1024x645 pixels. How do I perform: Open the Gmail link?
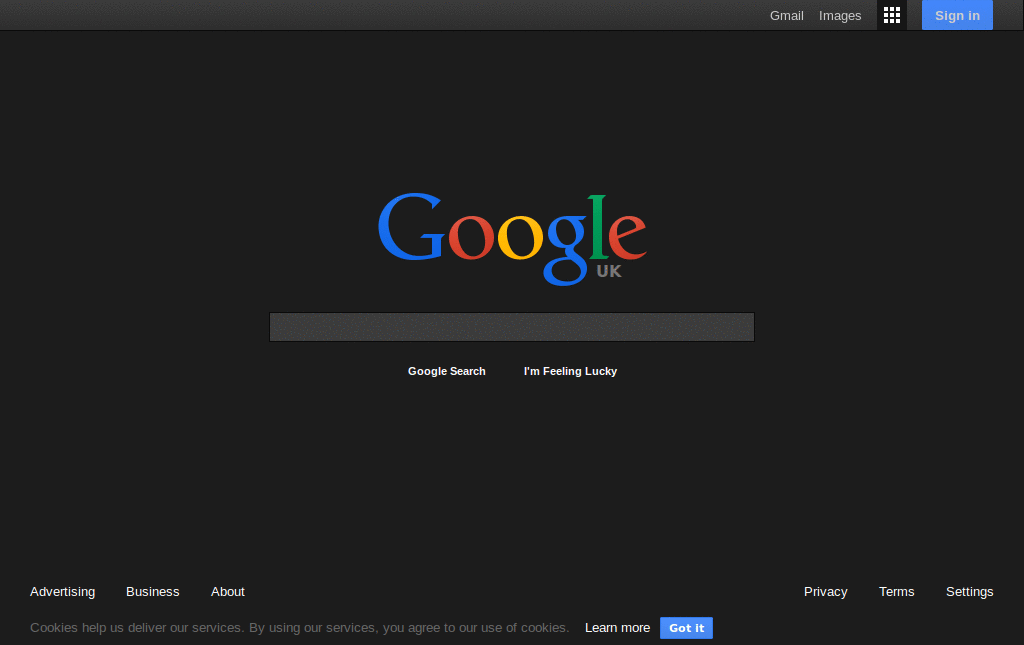[x=786, y=16]
